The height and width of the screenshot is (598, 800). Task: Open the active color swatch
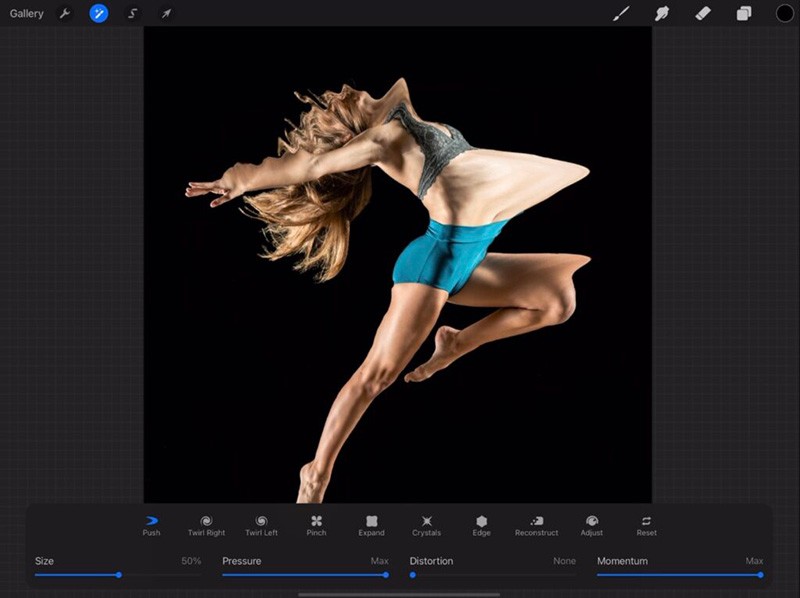pos(784,14)
